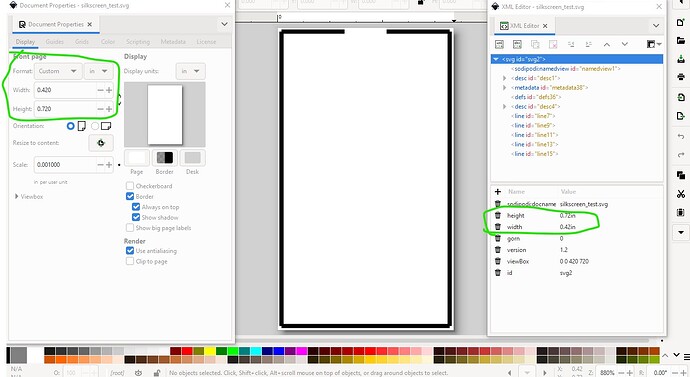Switch to the Grids tab
690x377 pixels.
pos(82,42)
